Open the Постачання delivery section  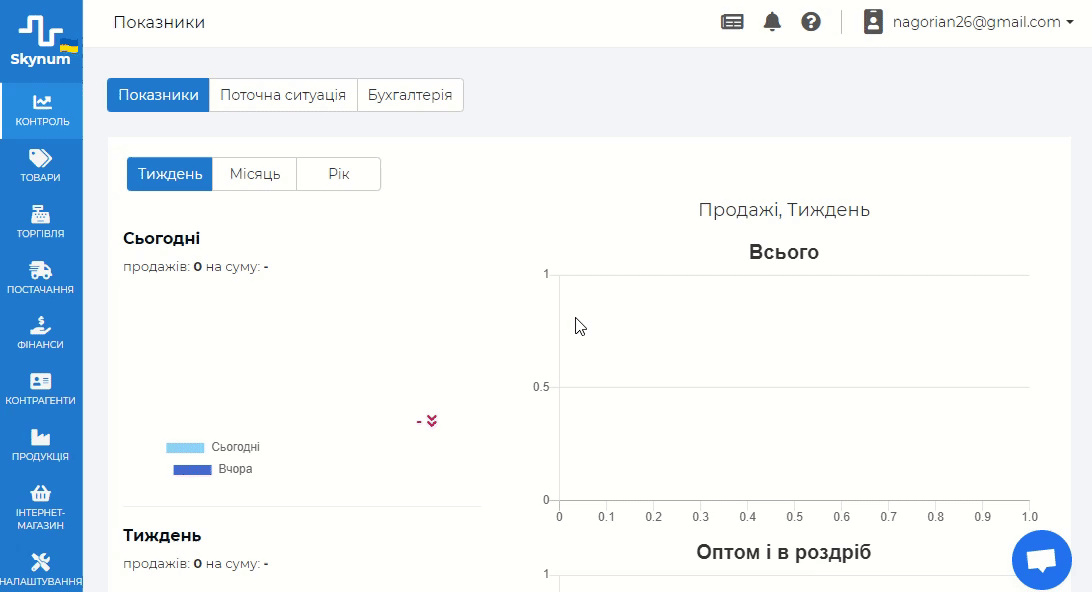click(41, 278)
